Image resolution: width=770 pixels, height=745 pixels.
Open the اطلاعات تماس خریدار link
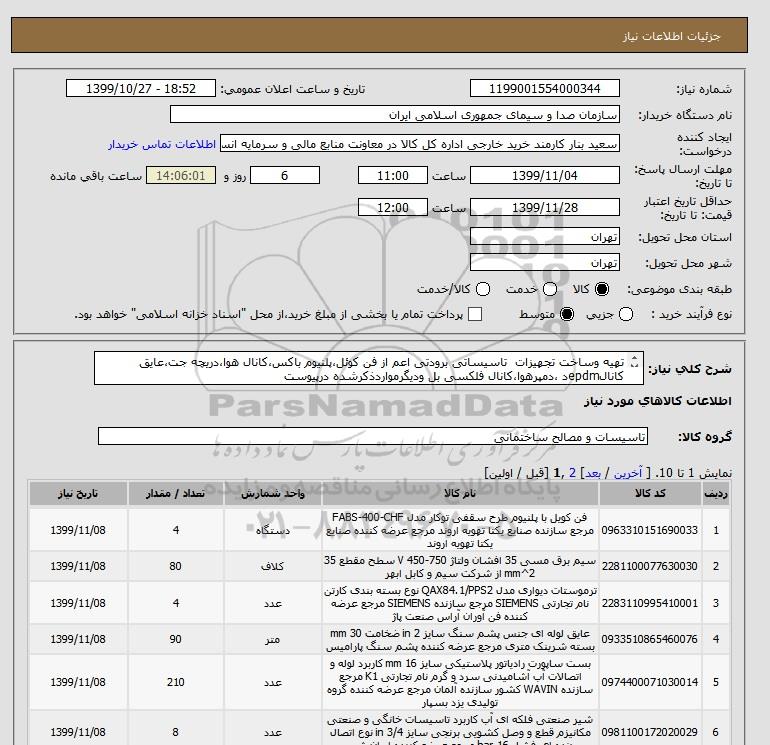click(162, 144)
